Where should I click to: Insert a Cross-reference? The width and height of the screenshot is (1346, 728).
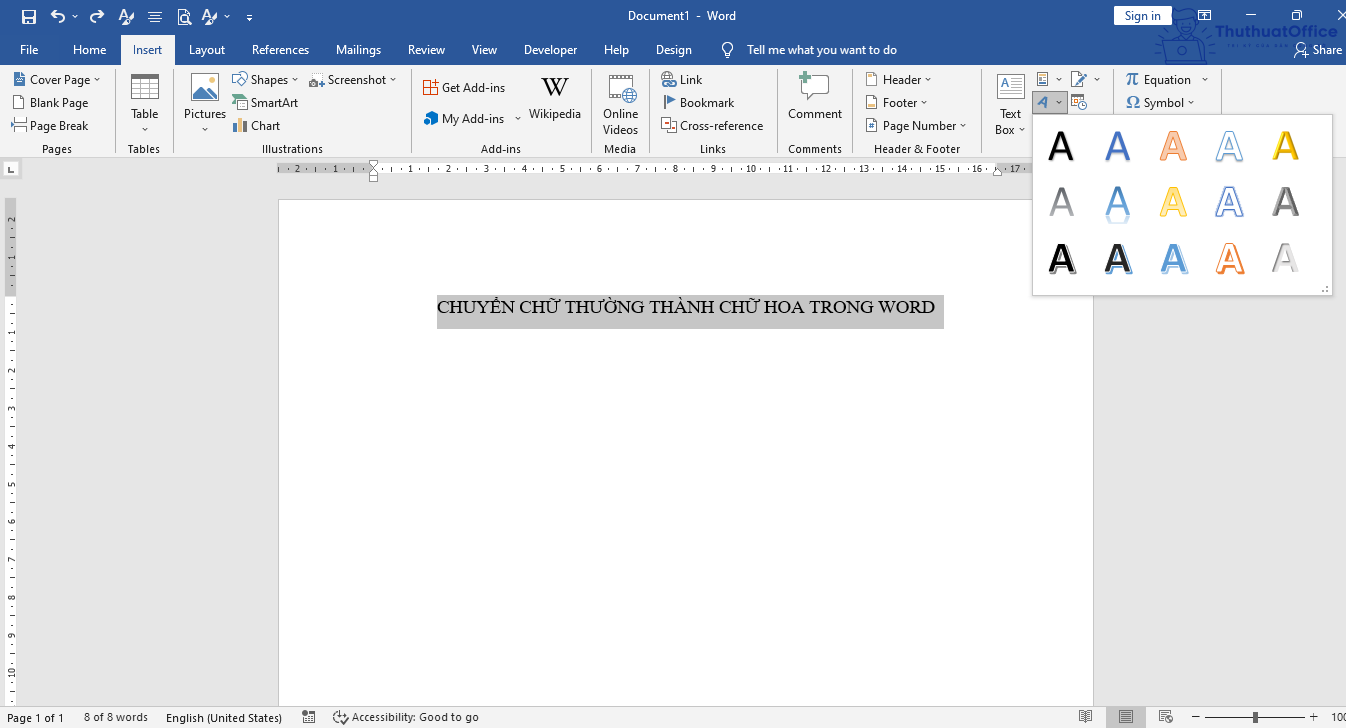(x=713, y=125)
